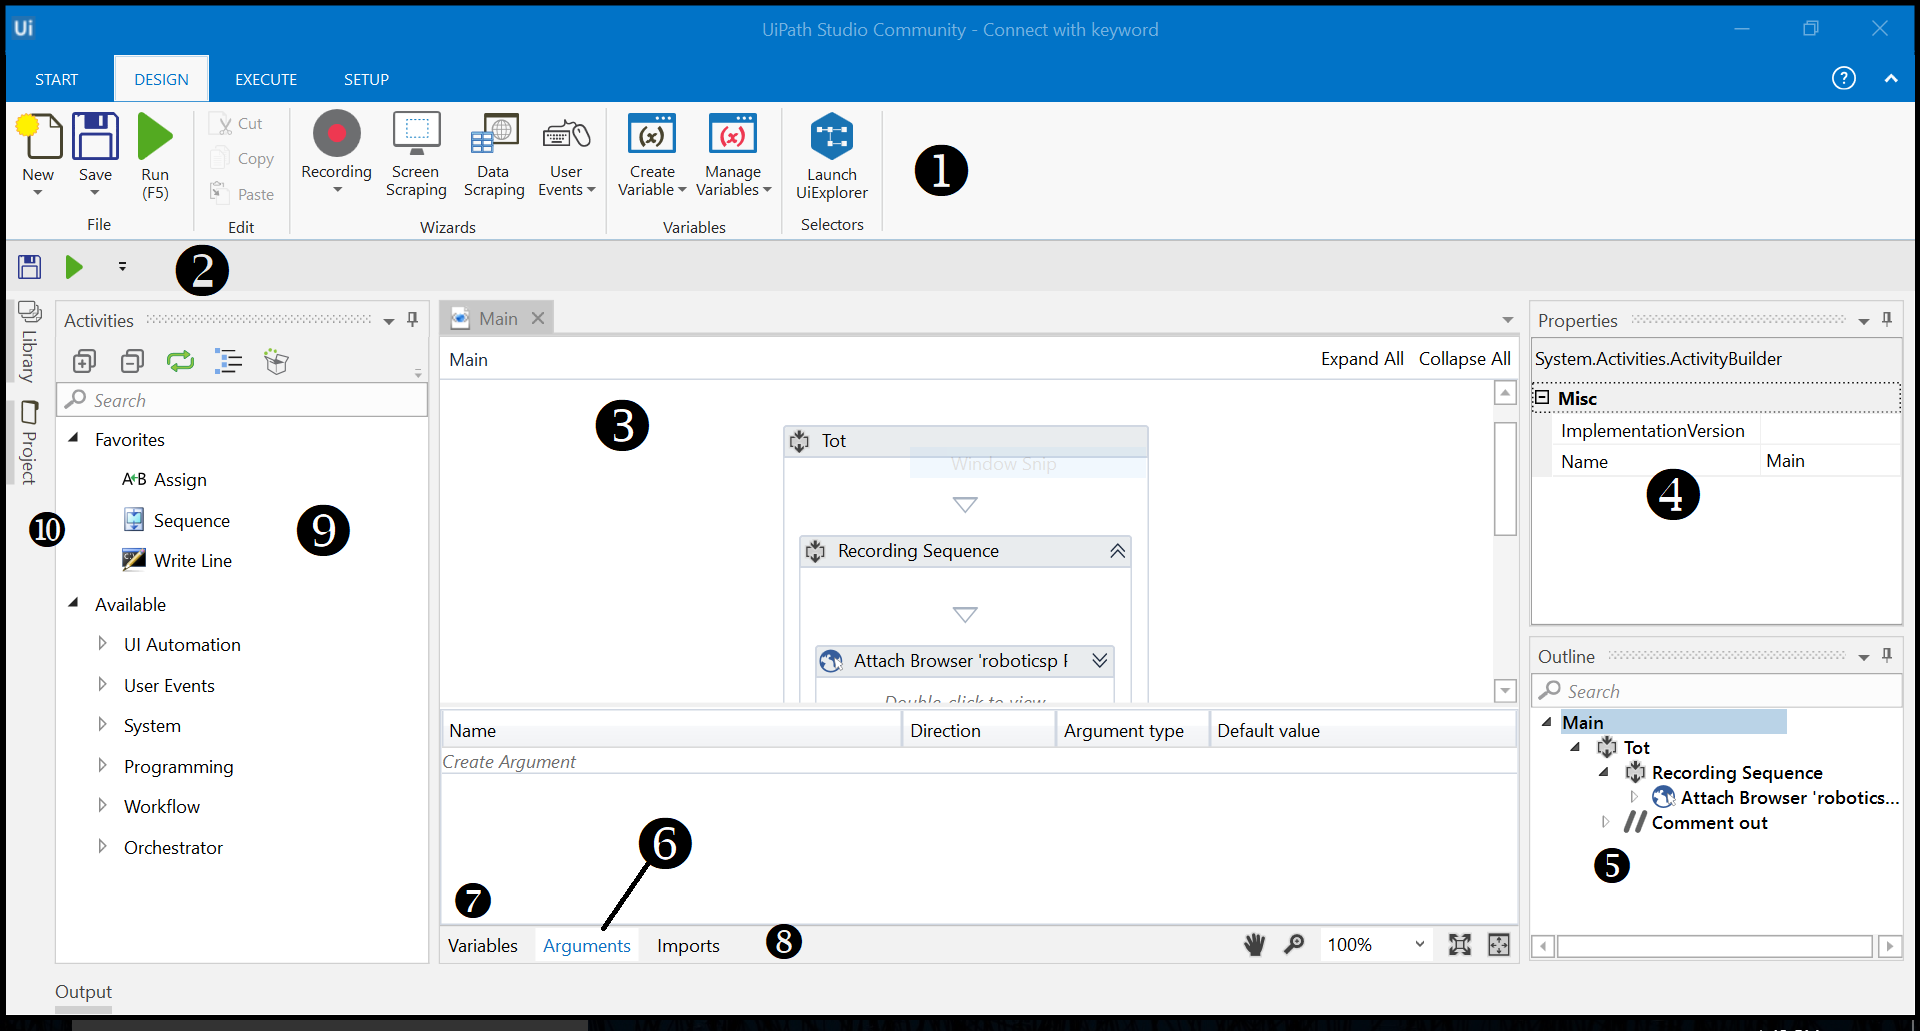Switch to the EXECUTE ribbon tab

click(266, 79)
